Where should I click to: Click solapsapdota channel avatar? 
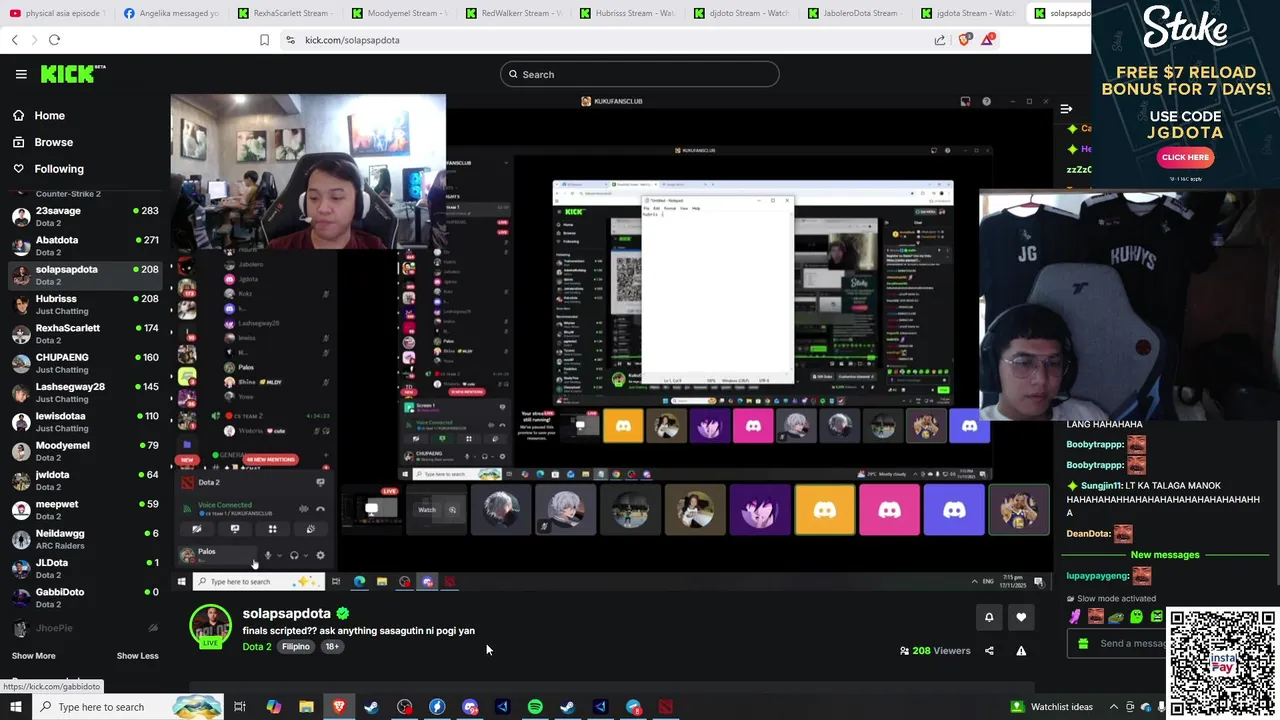[211, 626]
